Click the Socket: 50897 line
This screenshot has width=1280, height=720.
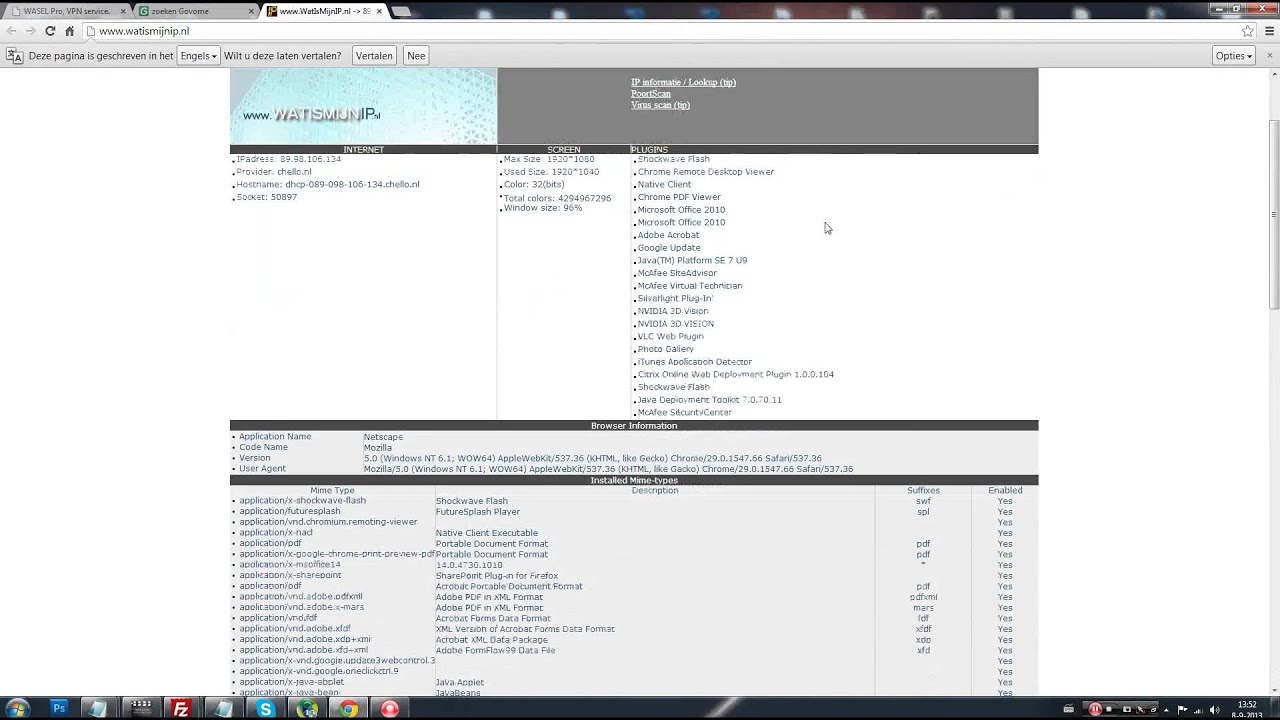pyautogui.click(x=267, y=197)
